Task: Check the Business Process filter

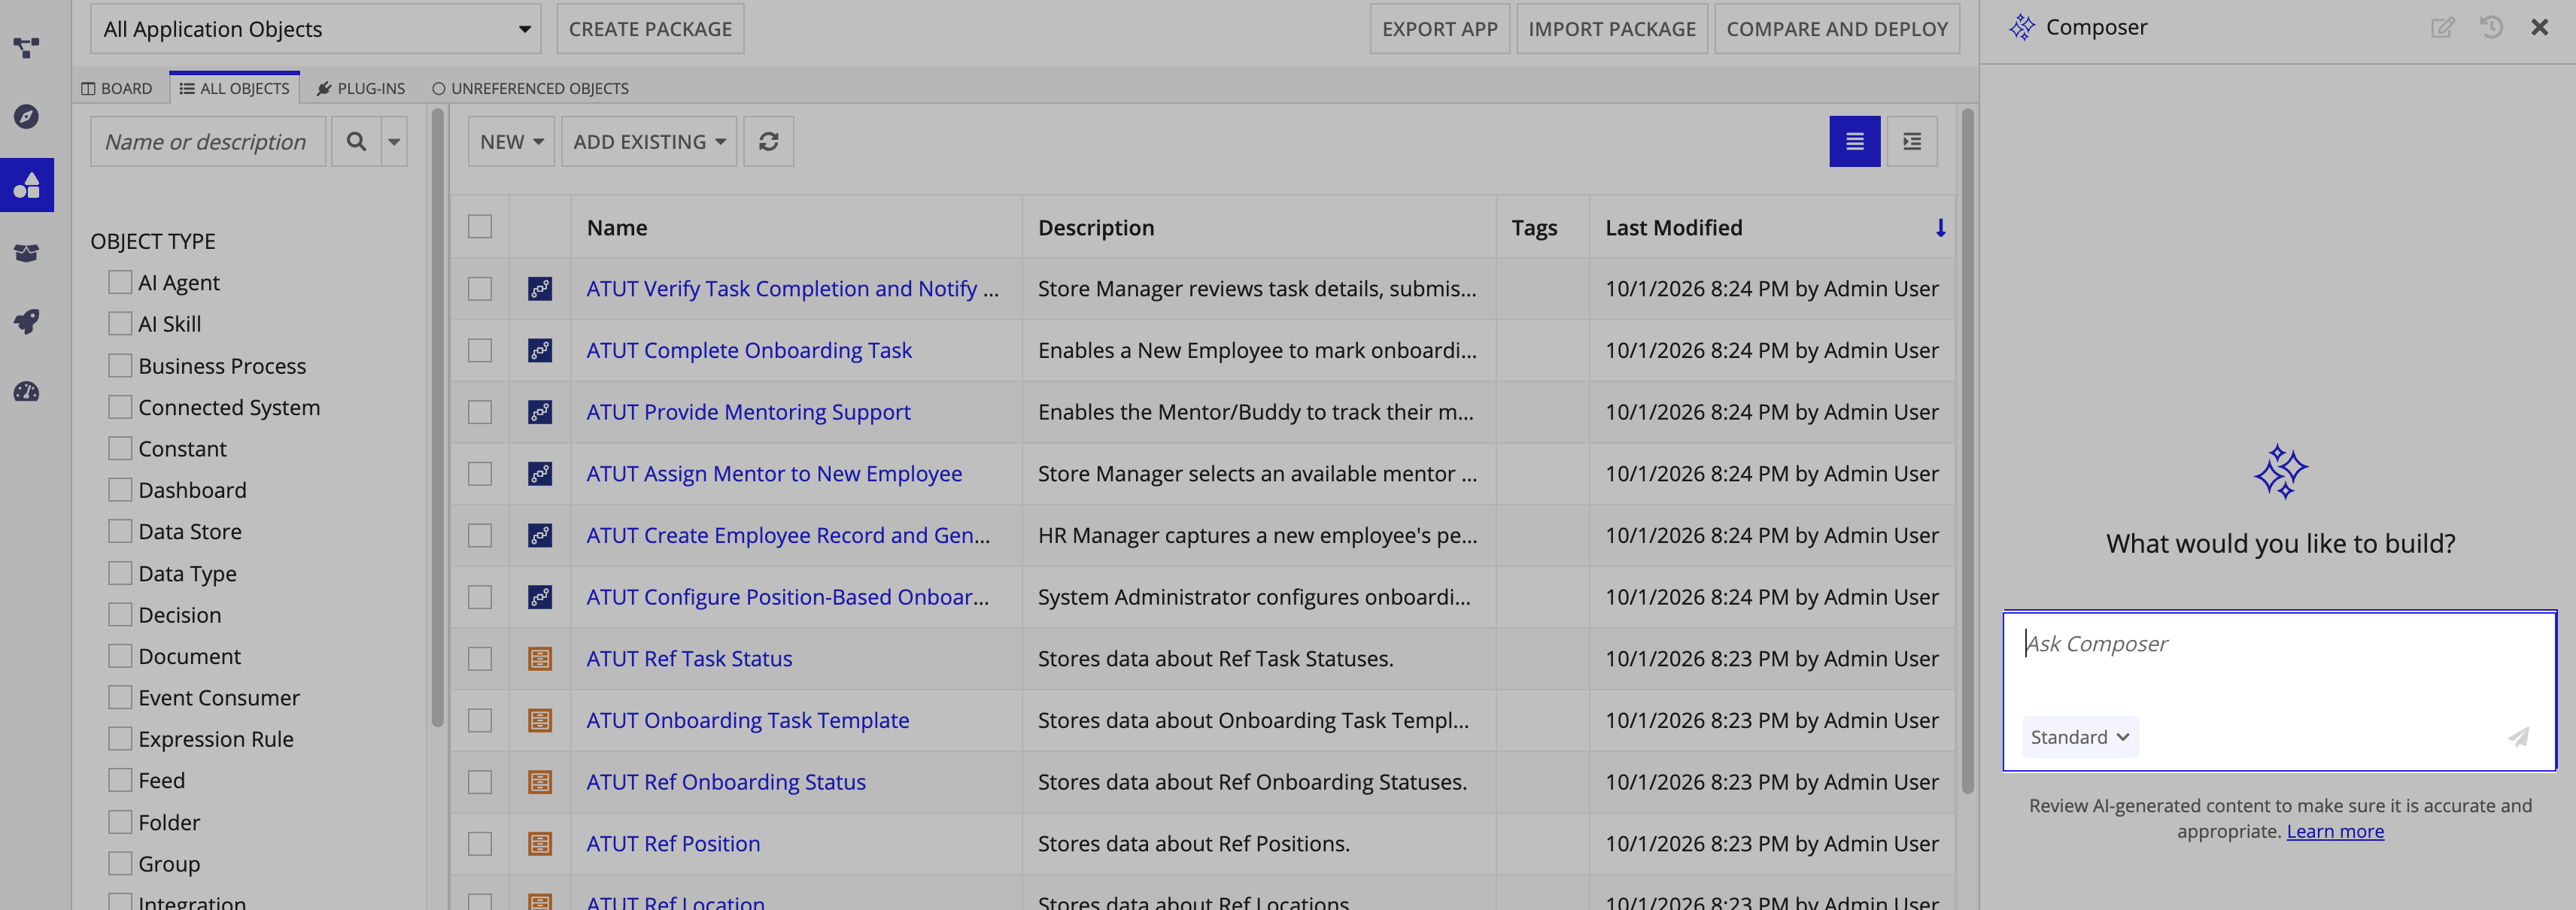Action: [120, 366]
